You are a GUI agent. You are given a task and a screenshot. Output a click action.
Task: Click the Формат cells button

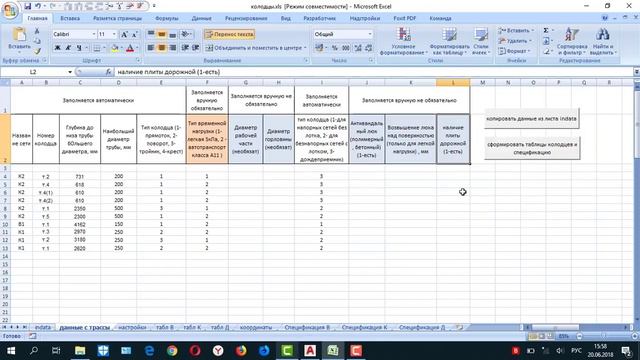514,51
